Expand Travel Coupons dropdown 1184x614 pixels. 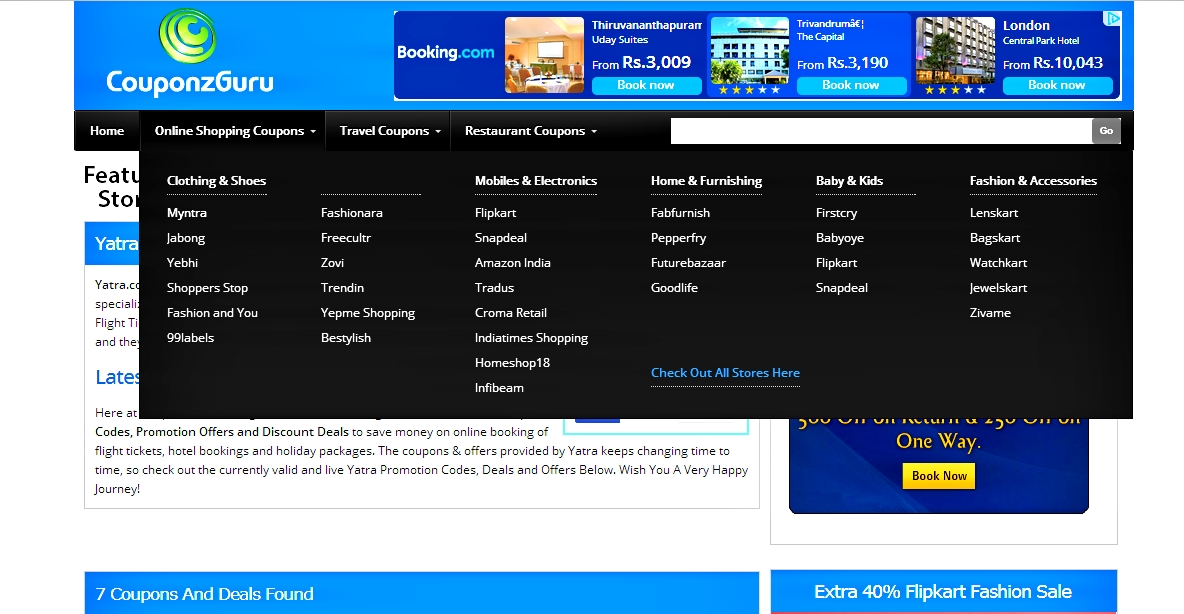(x=390, y=131)
